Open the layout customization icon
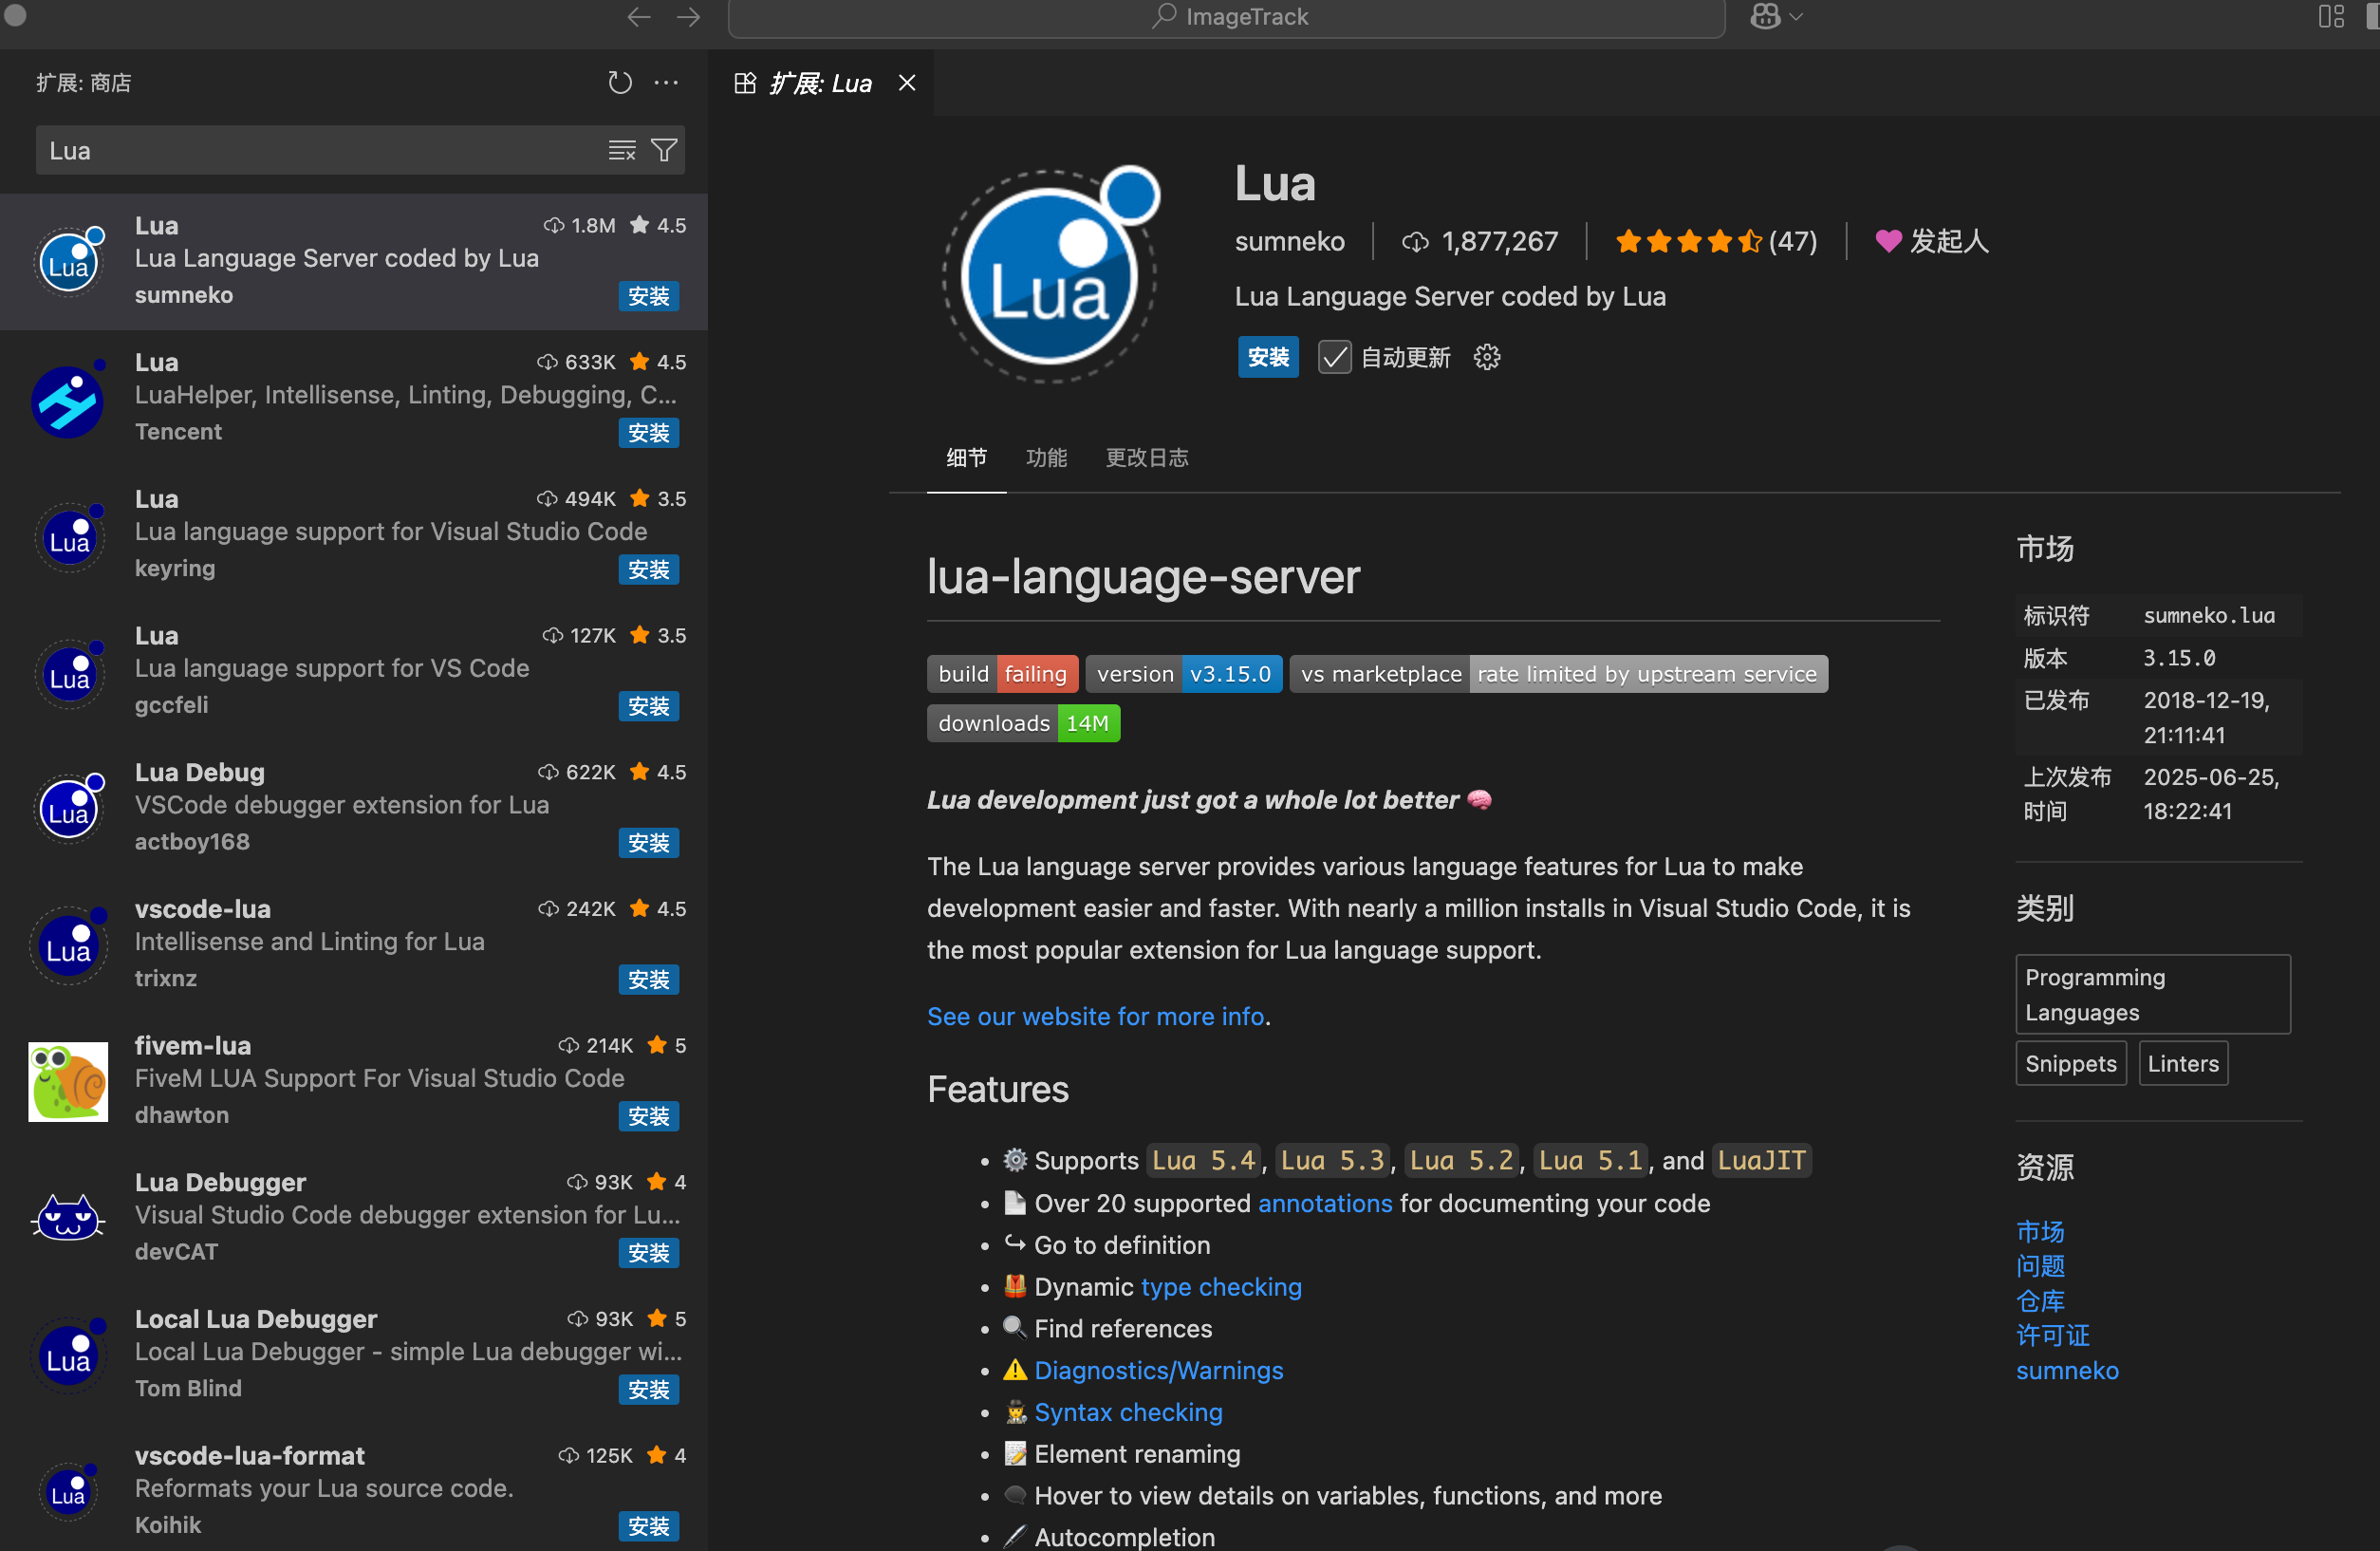 pos(2331,17)
